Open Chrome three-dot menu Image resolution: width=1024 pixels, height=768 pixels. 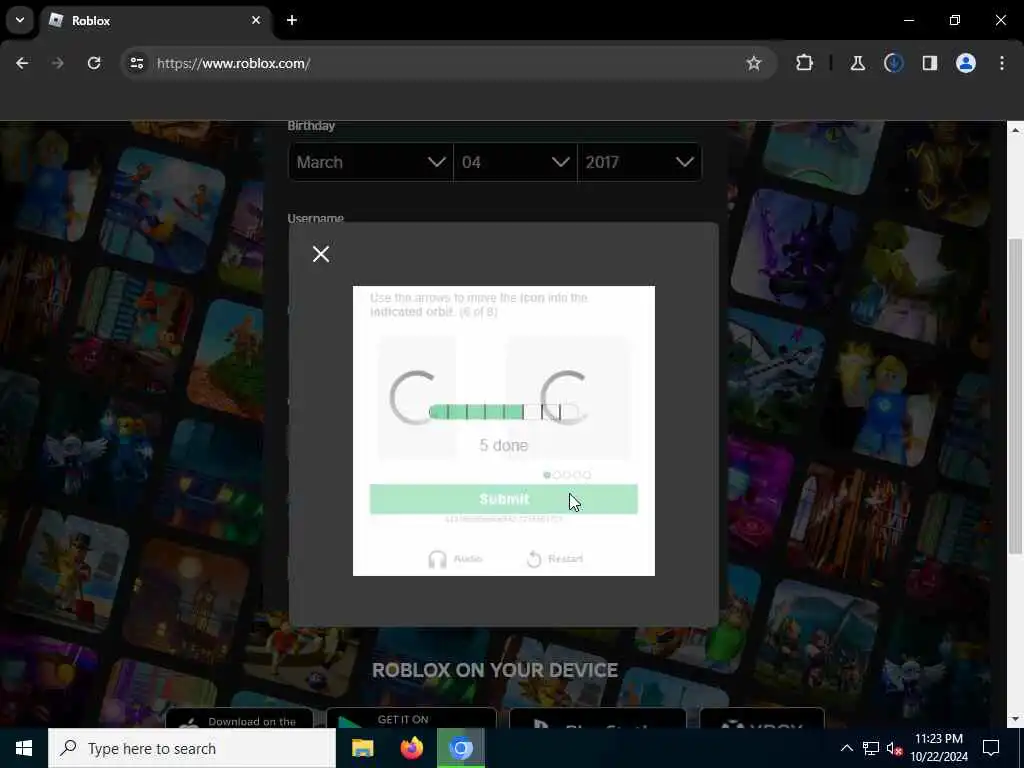(1002, 63)
